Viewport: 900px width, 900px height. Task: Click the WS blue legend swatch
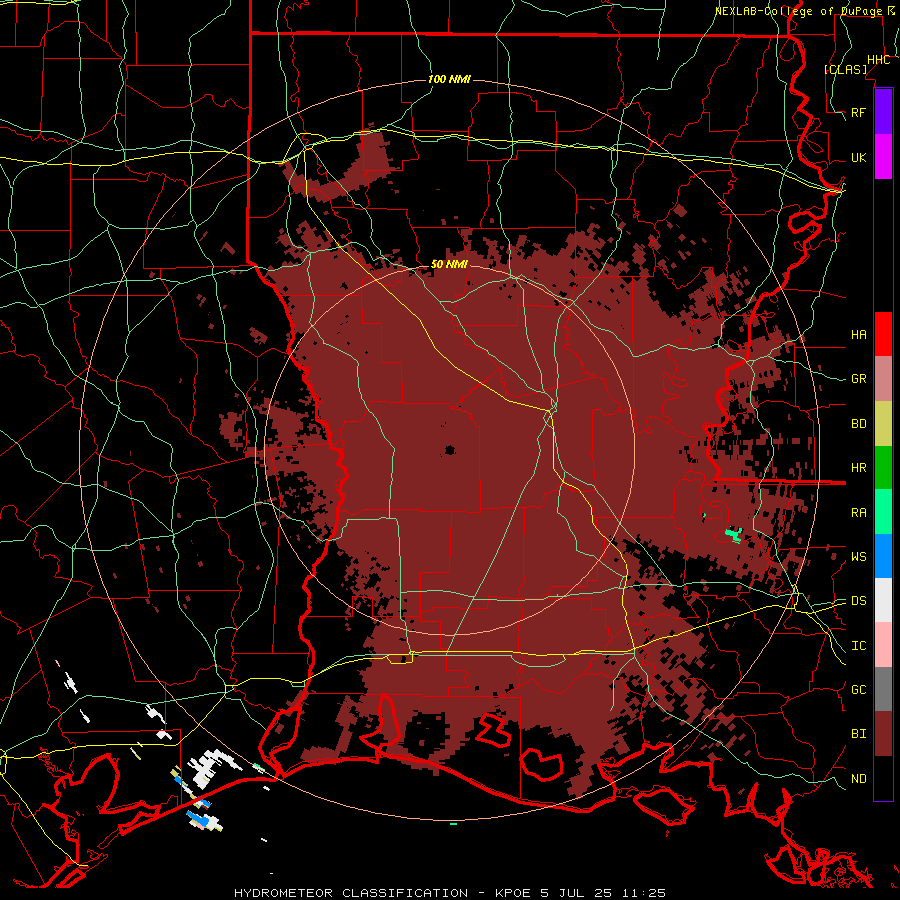883,556
